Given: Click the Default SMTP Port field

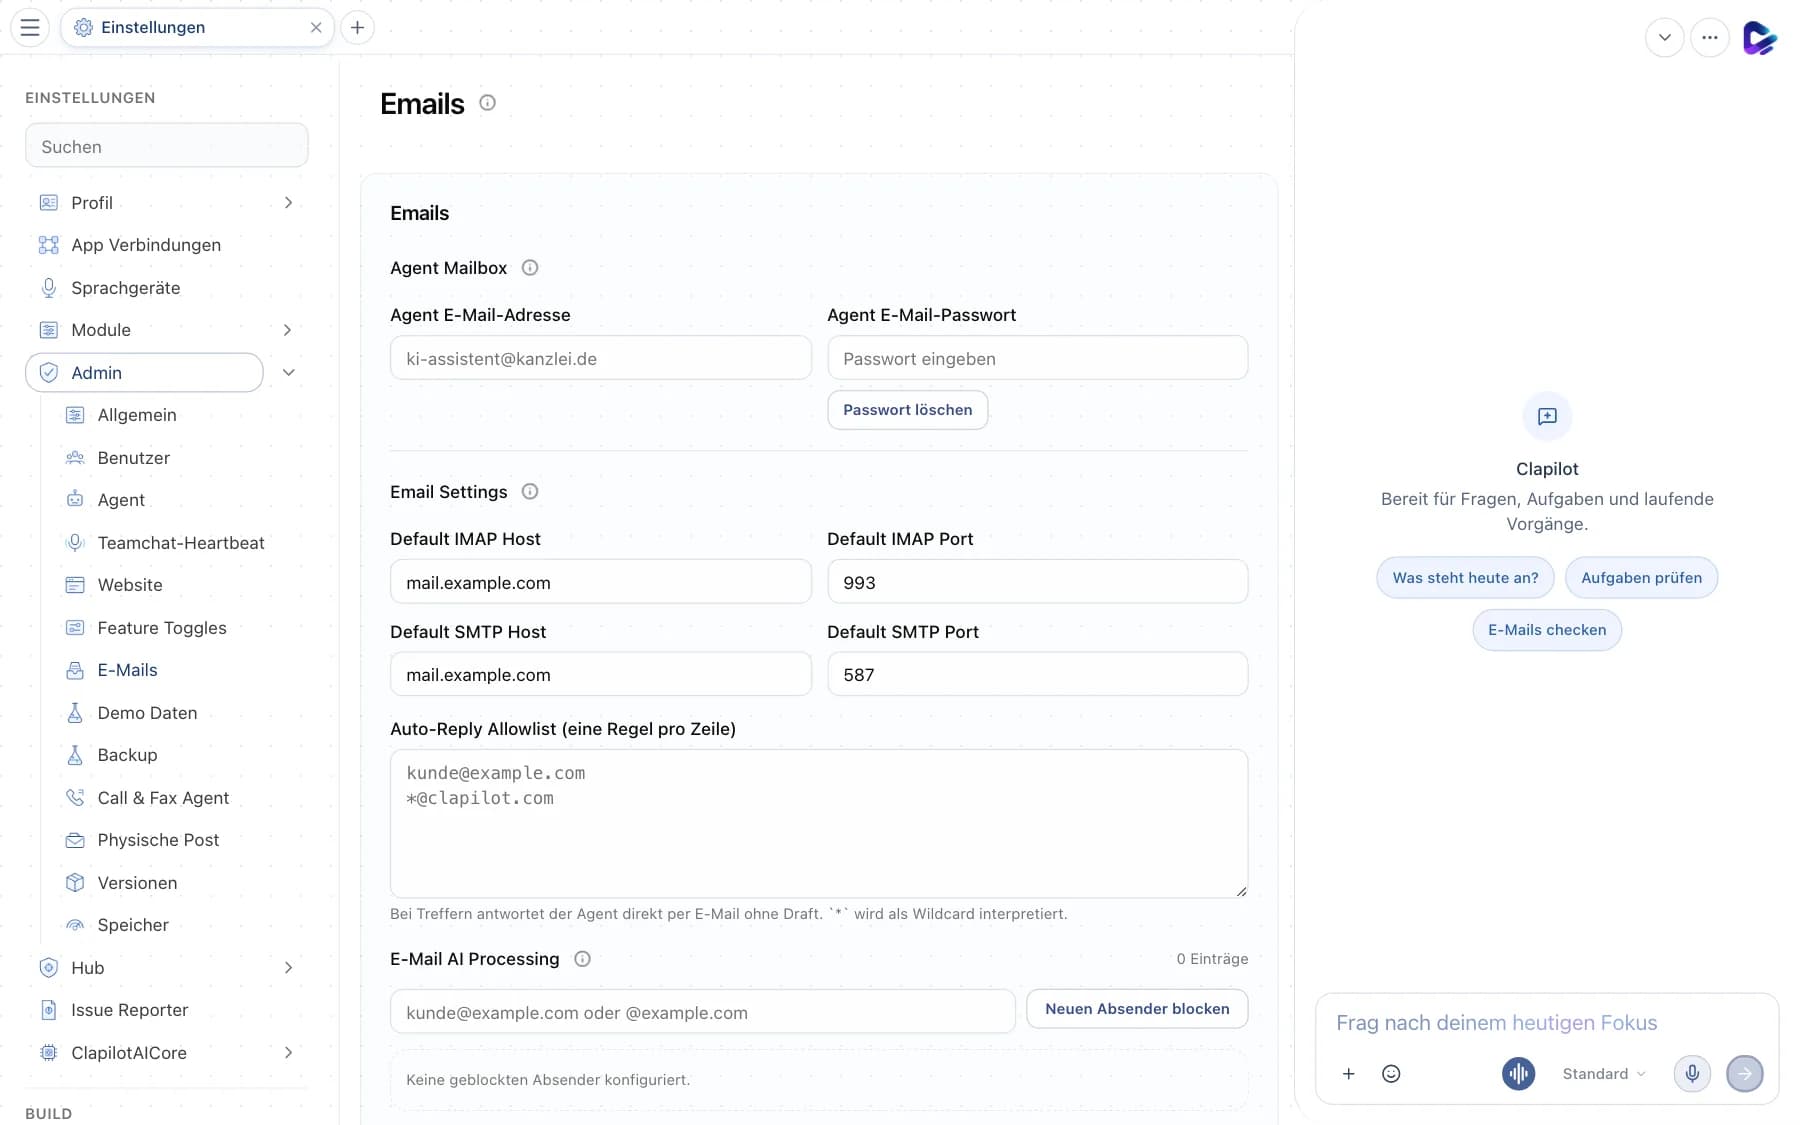Looking at the screenshot, I should (x=1037, y=674).
